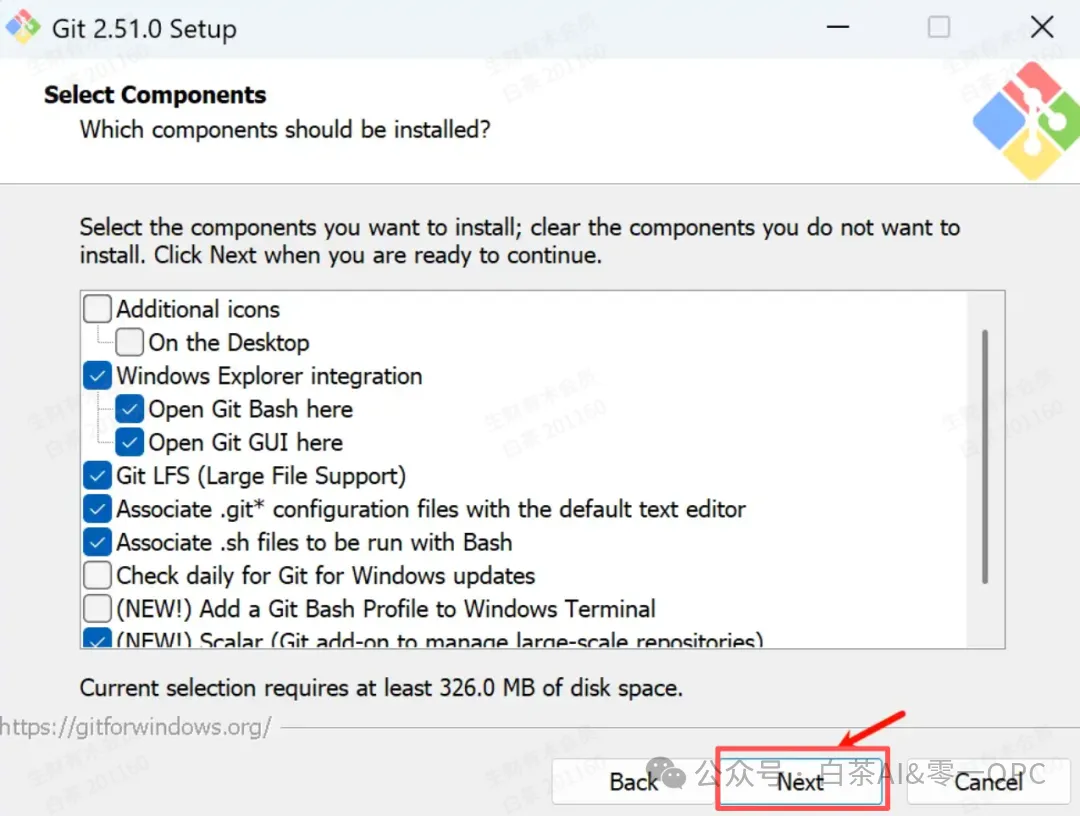Minimize the Git Setup window

[838, 27]
